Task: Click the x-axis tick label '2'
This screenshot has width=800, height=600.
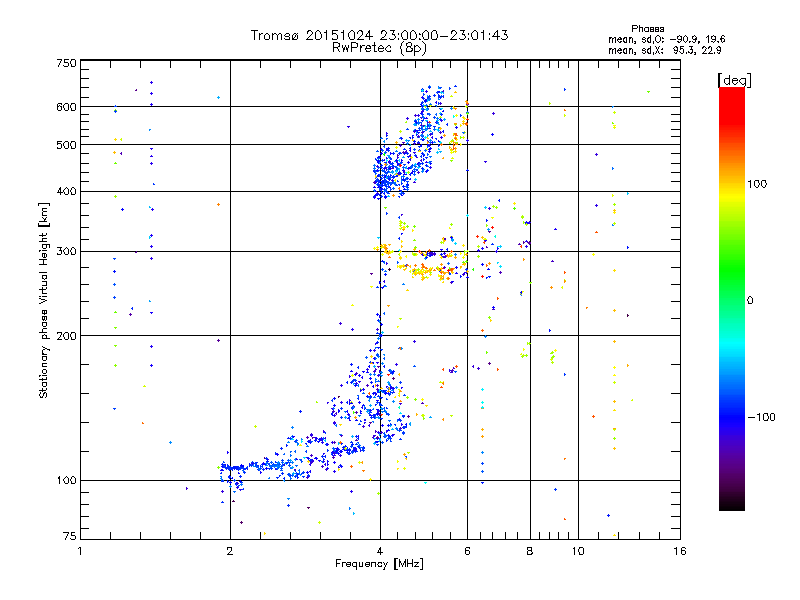Action: point(230,551)
